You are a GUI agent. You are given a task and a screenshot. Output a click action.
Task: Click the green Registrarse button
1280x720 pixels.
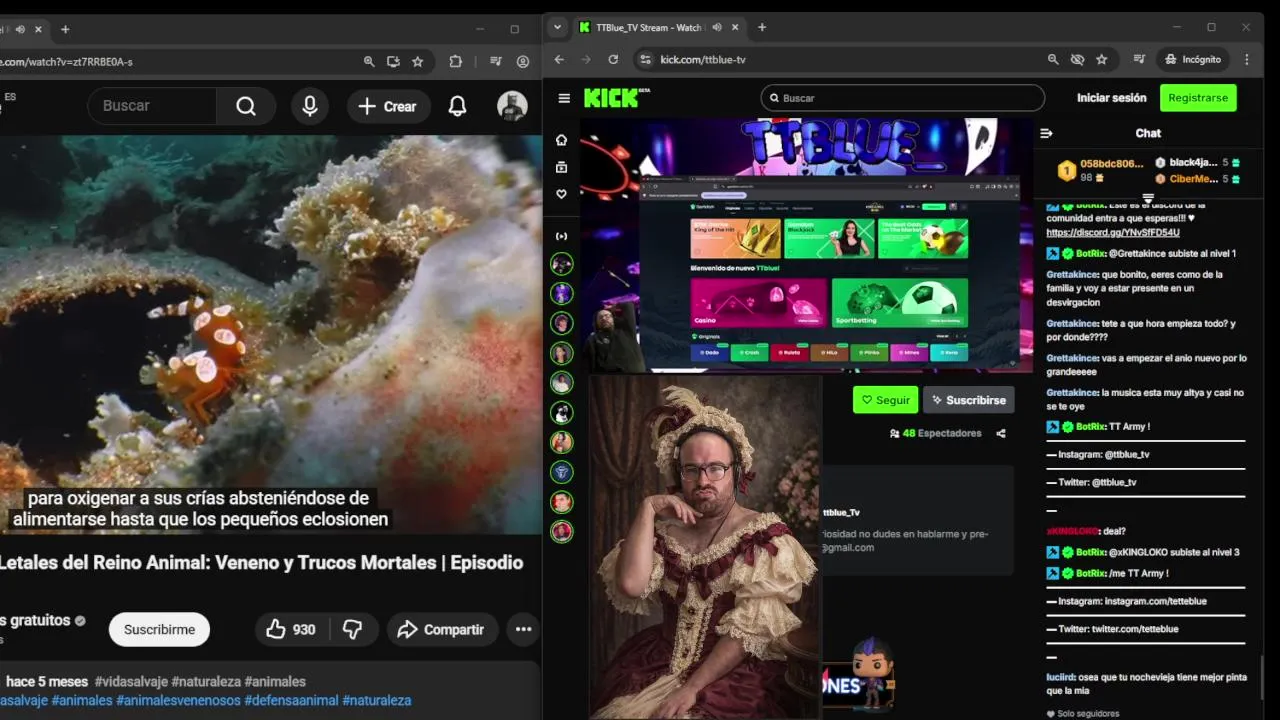coord(1198,98)
